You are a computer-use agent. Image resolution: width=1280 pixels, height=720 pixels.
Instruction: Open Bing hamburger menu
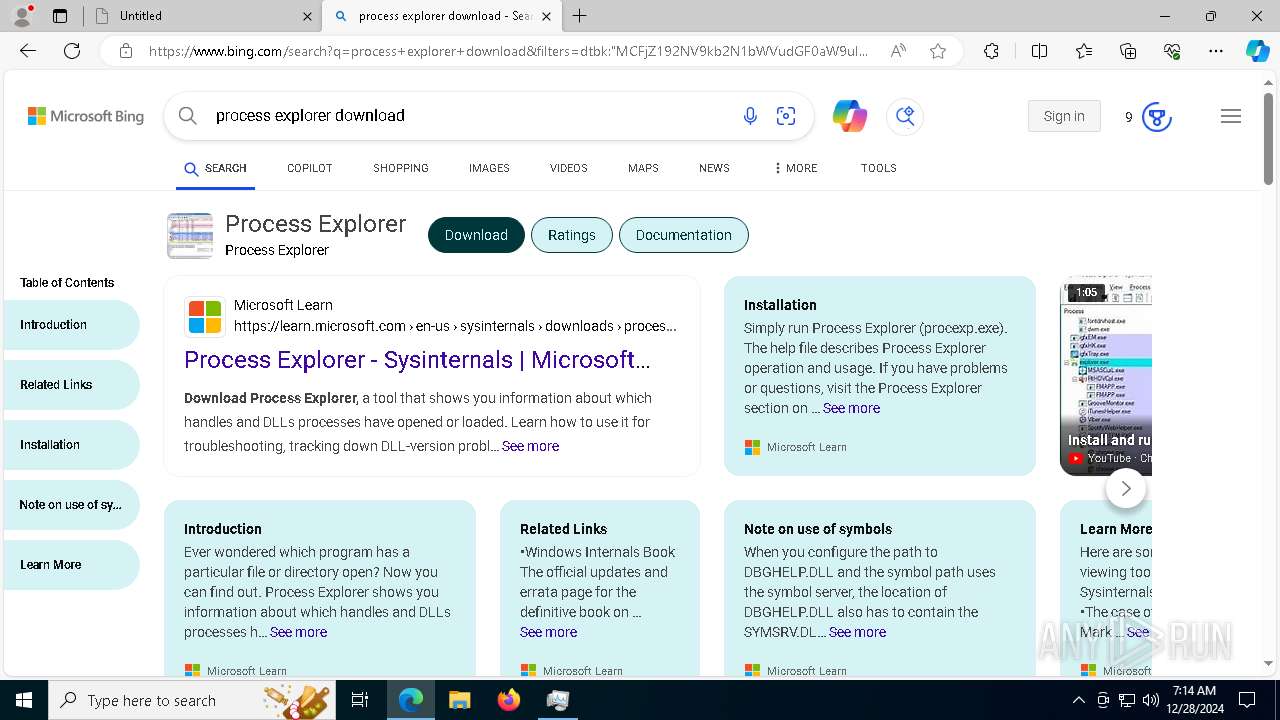1231,116
